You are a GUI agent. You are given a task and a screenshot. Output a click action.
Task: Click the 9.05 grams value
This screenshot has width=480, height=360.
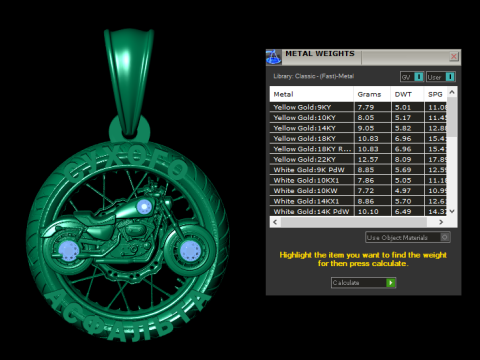pos(366,128)
